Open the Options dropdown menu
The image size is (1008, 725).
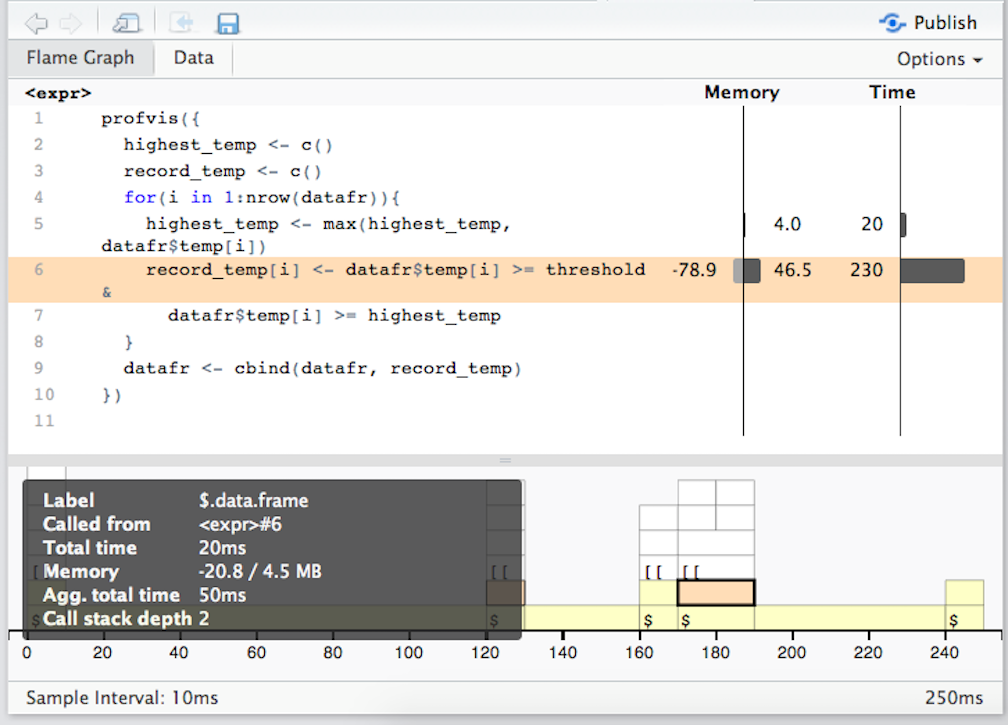[x=938, y=59]
